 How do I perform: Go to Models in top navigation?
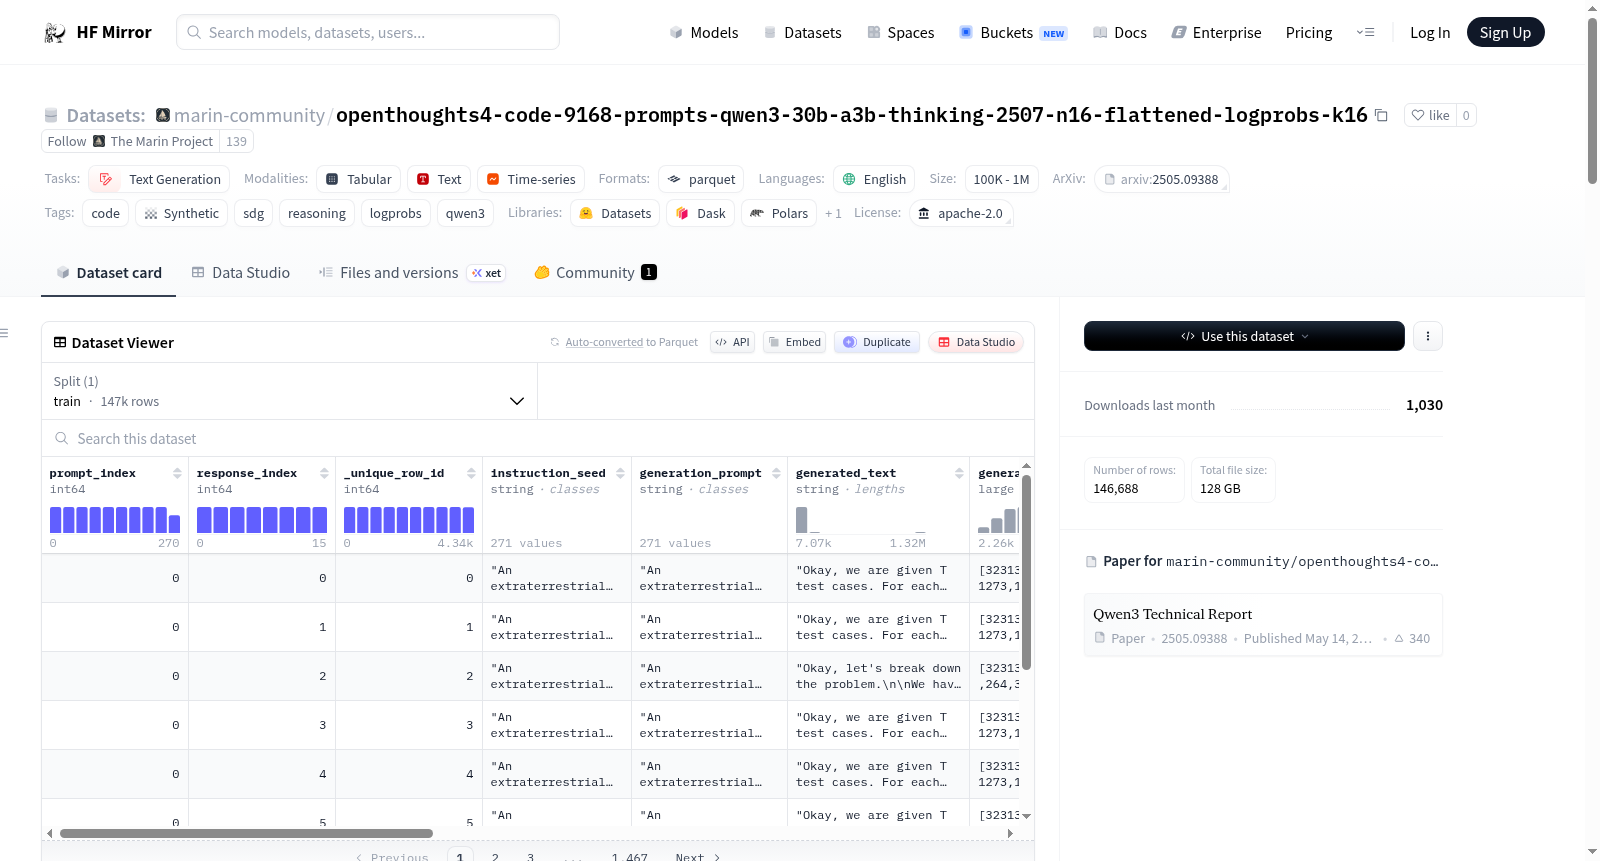(704, 32)
